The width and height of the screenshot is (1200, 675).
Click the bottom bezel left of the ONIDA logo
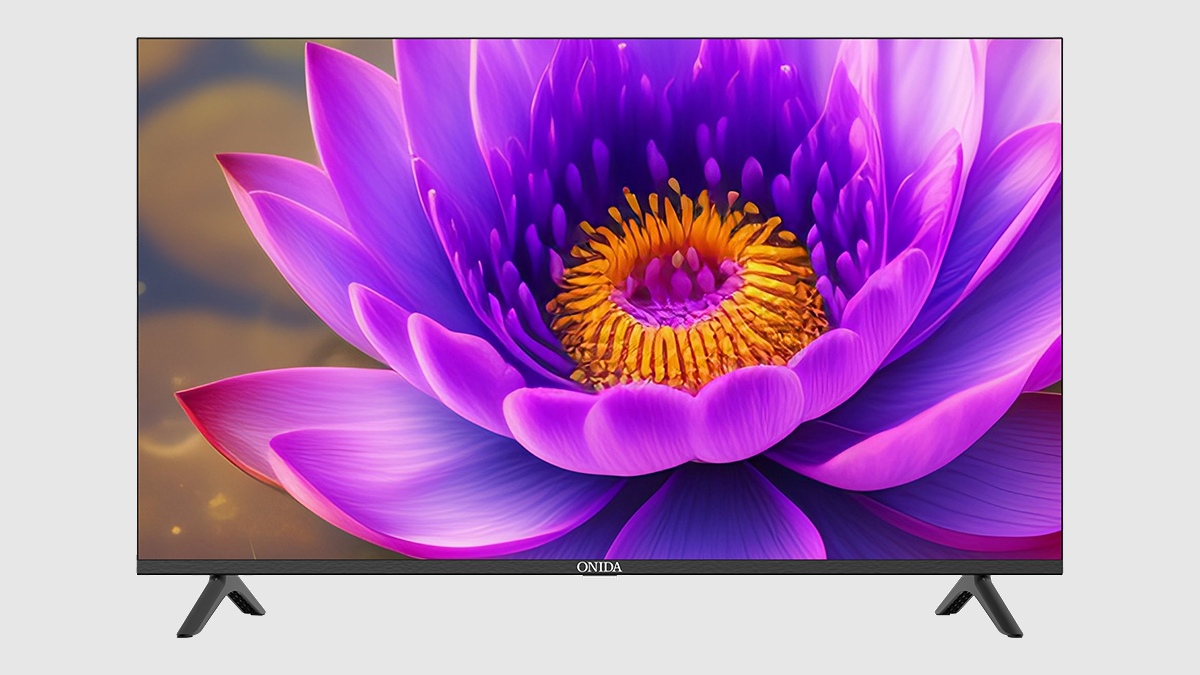click(350, 567)
